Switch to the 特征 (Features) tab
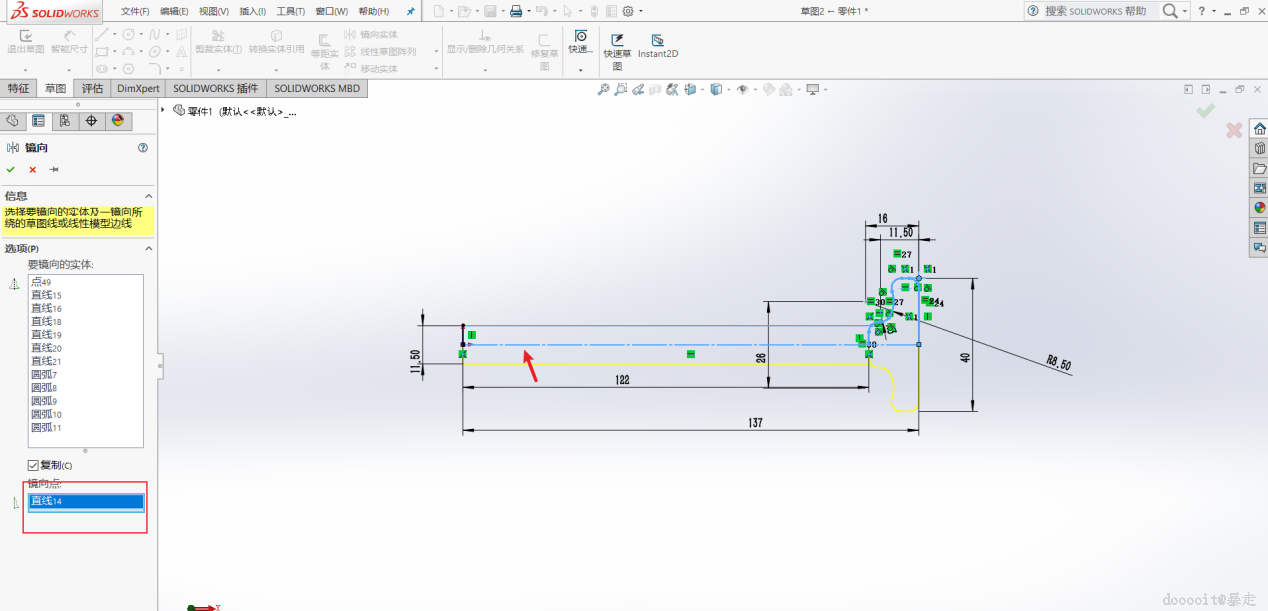 pyautogui.click(x=19, y=88)
